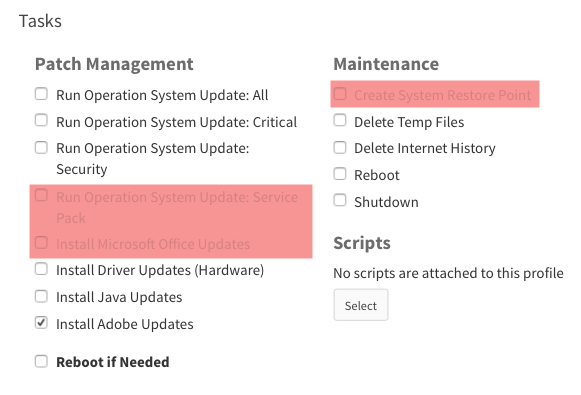Click the Delete Temp Files label
Screen dimensions: 581x395
point(409,122)
